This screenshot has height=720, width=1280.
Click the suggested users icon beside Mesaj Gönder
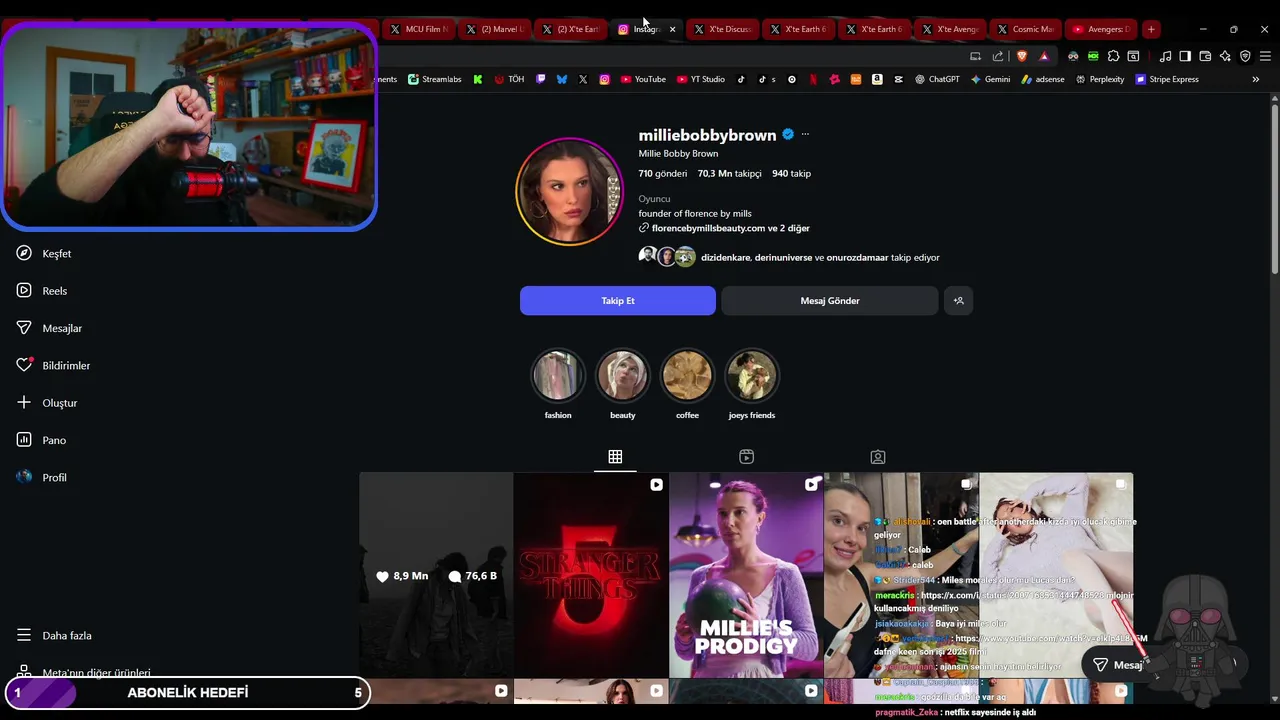click(958, 301)
